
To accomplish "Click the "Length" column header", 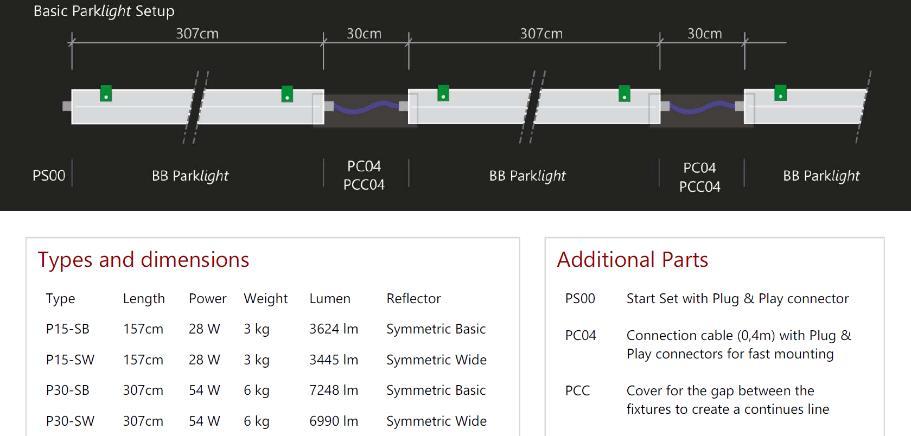I will [x=144, y=299].
